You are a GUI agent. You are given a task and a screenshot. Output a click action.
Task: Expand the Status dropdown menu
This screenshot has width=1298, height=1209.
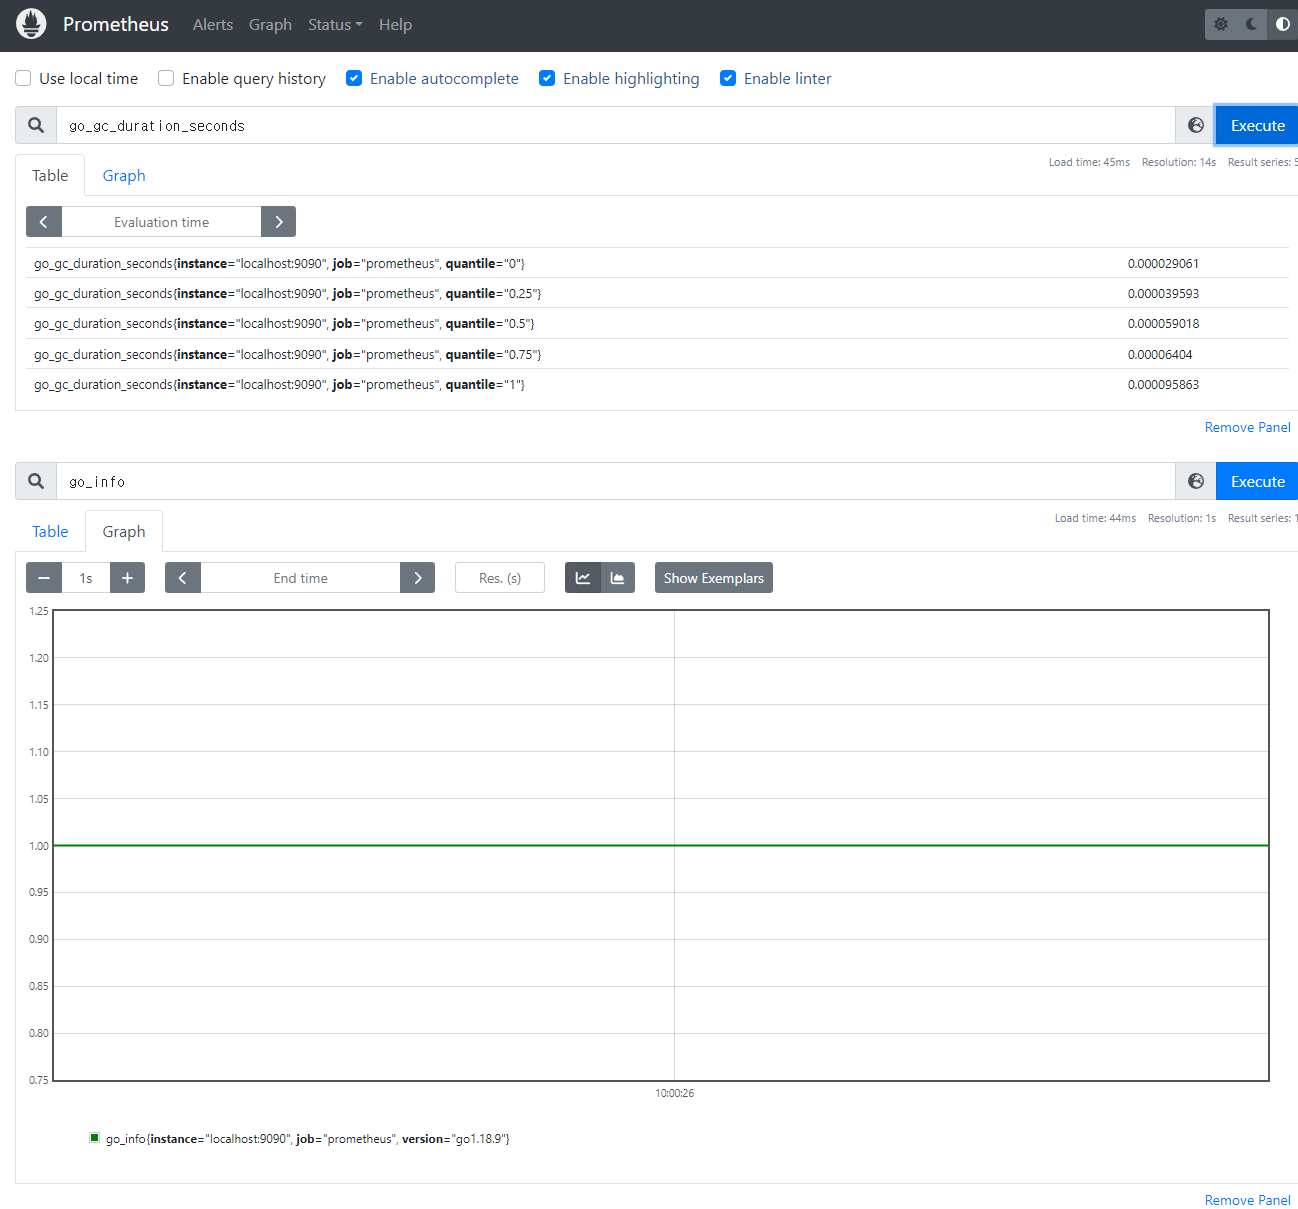[x=335, y=24]
